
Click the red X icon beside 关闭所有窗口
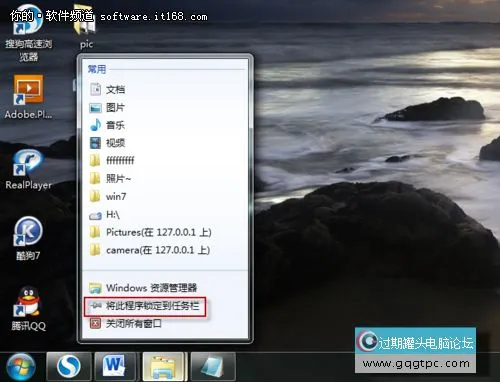pos(95,323)
